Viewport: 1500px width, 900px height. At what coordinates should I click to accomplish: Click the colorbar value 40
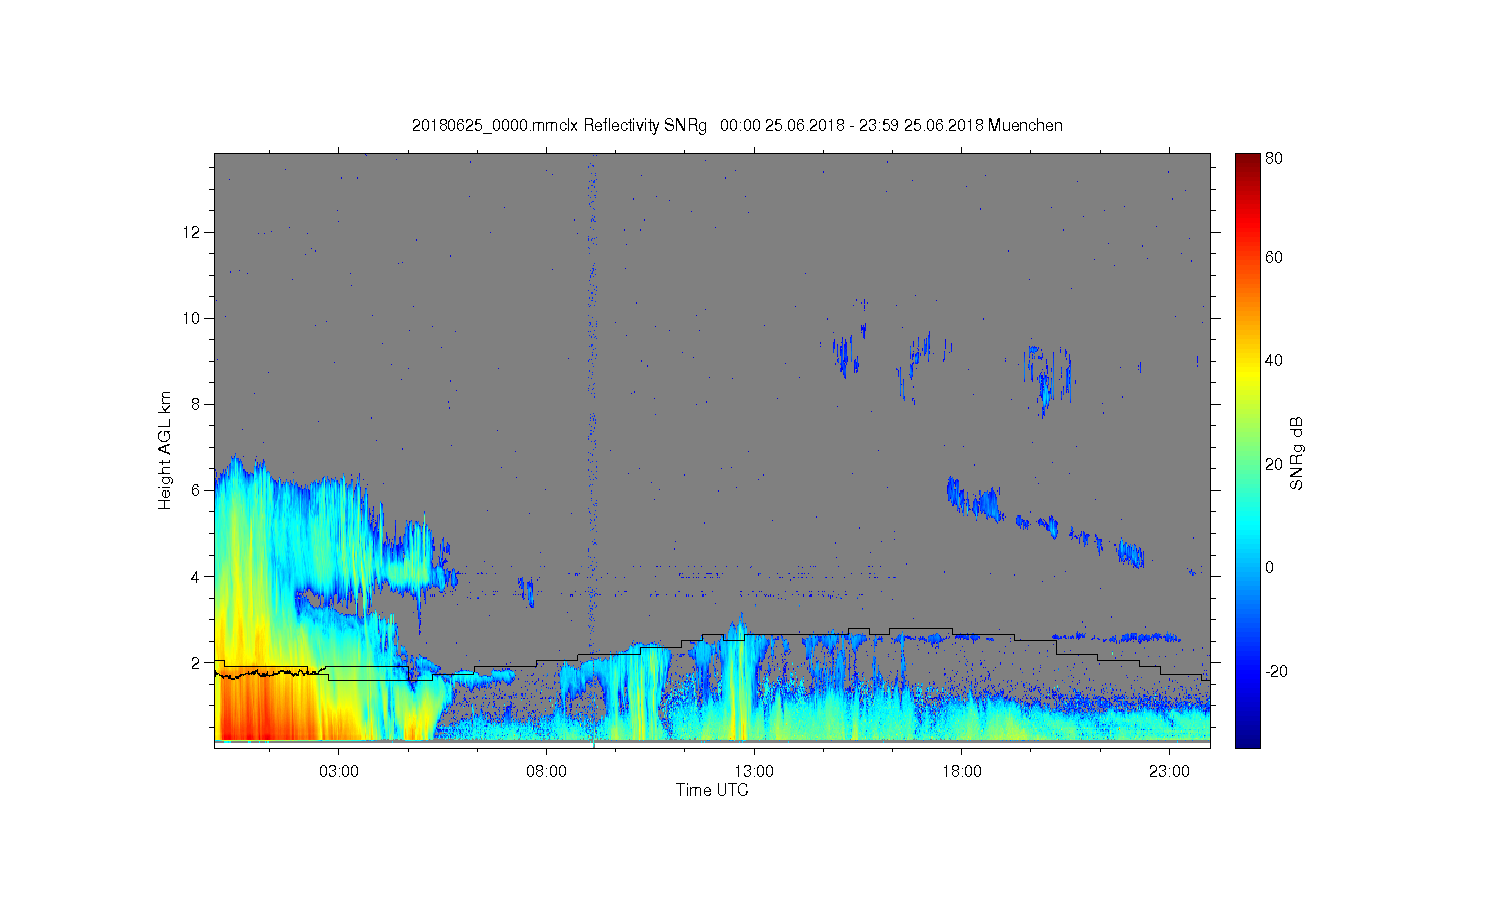coord(1274,361)
